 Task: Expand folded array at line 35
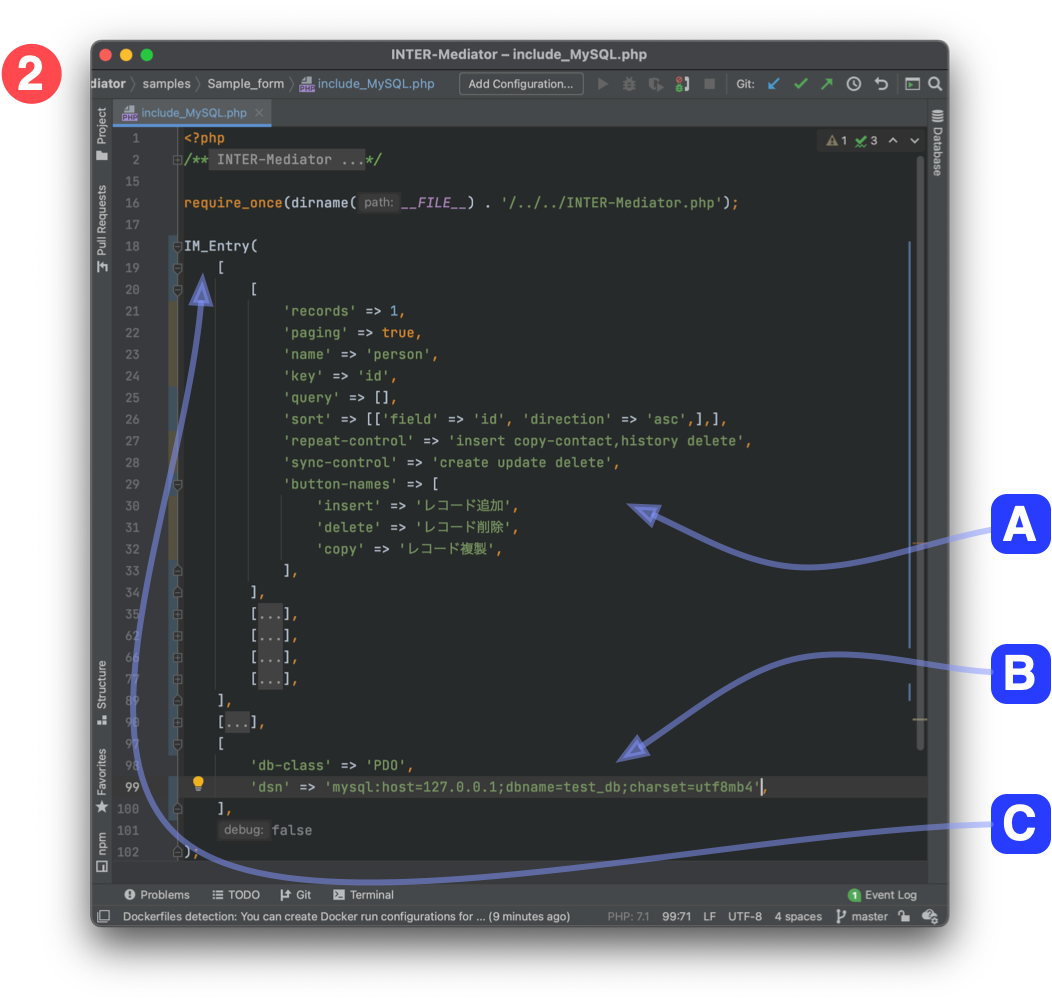click(x=177, y=614)
